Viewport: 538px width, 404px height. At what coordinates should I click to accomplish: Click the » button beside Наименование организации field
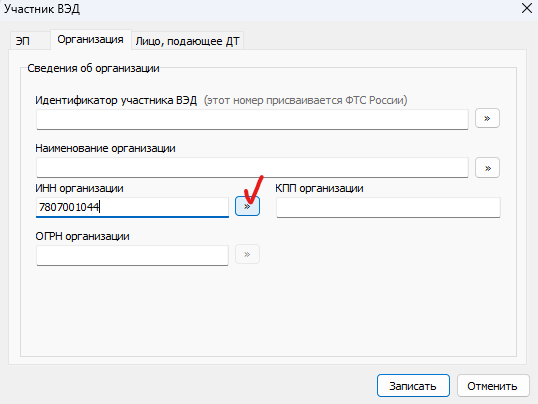(x=487, y=168)
